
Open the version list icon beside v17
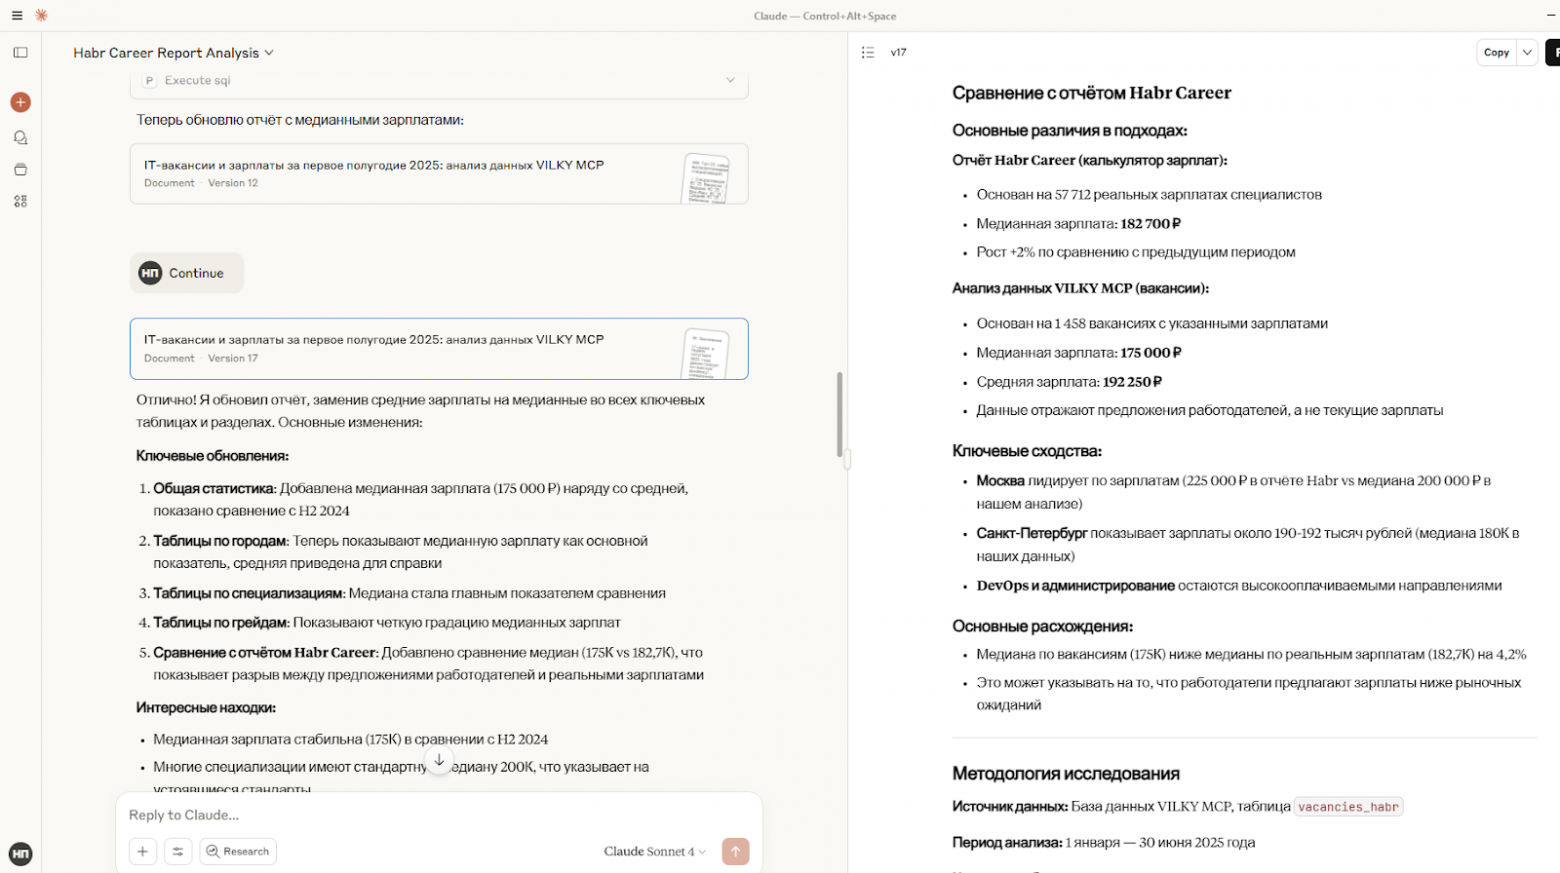[868, 52]
